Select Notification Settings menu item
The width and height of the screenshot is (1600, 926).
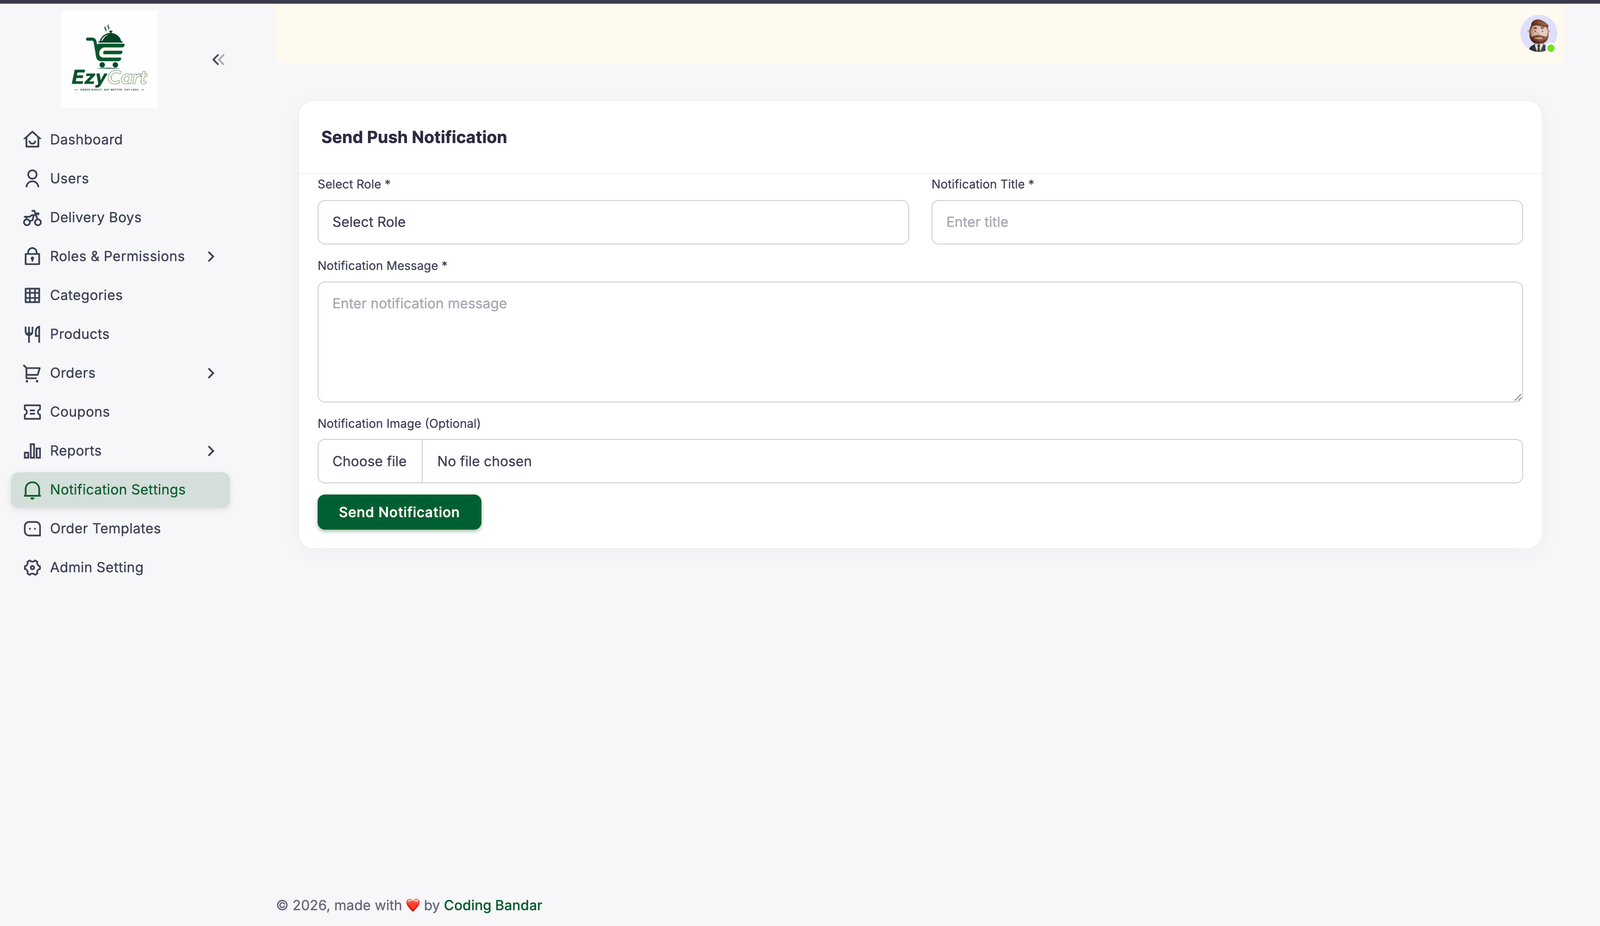tap(120, 490)
